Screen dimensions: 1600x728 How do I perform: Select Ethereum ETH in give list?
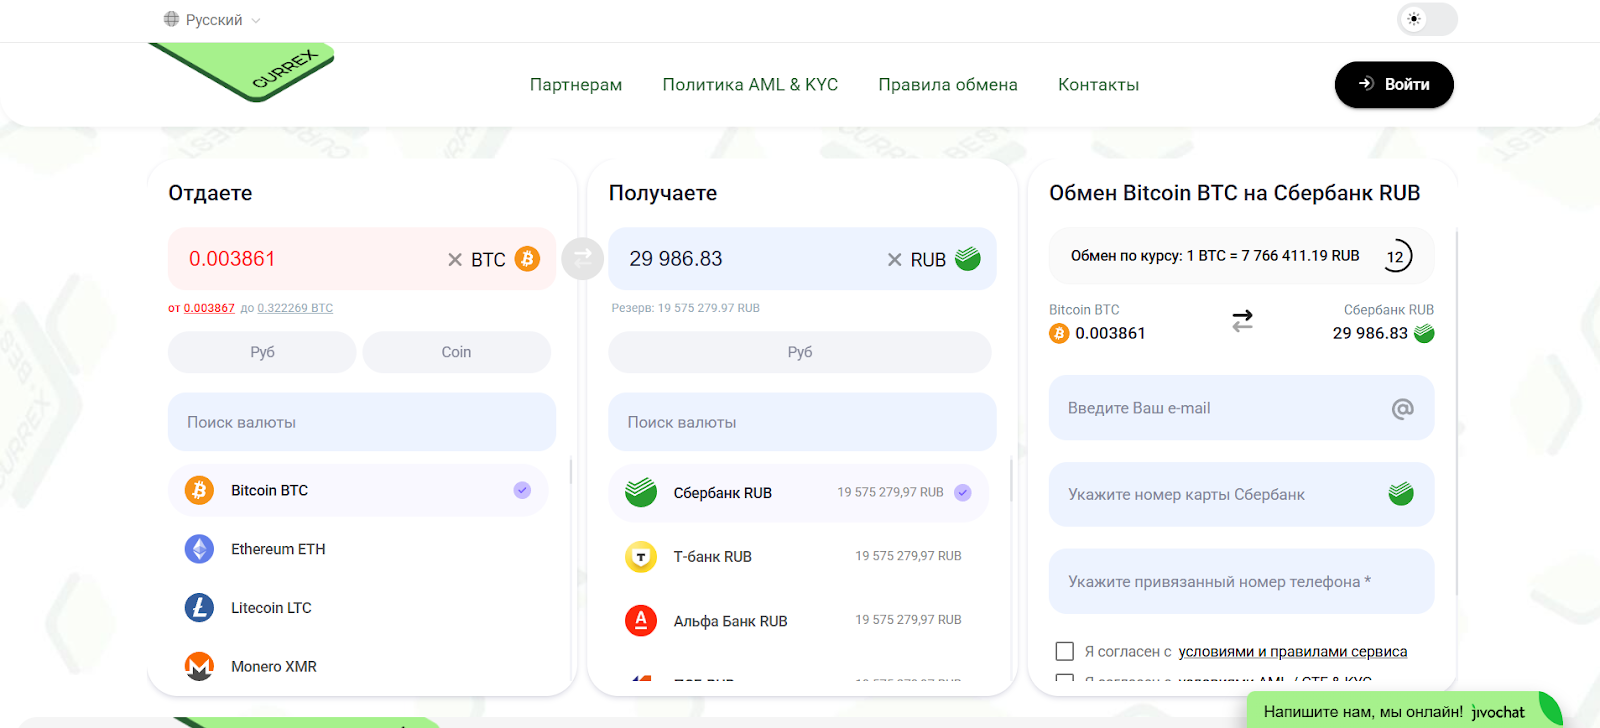tap(358, 549)
